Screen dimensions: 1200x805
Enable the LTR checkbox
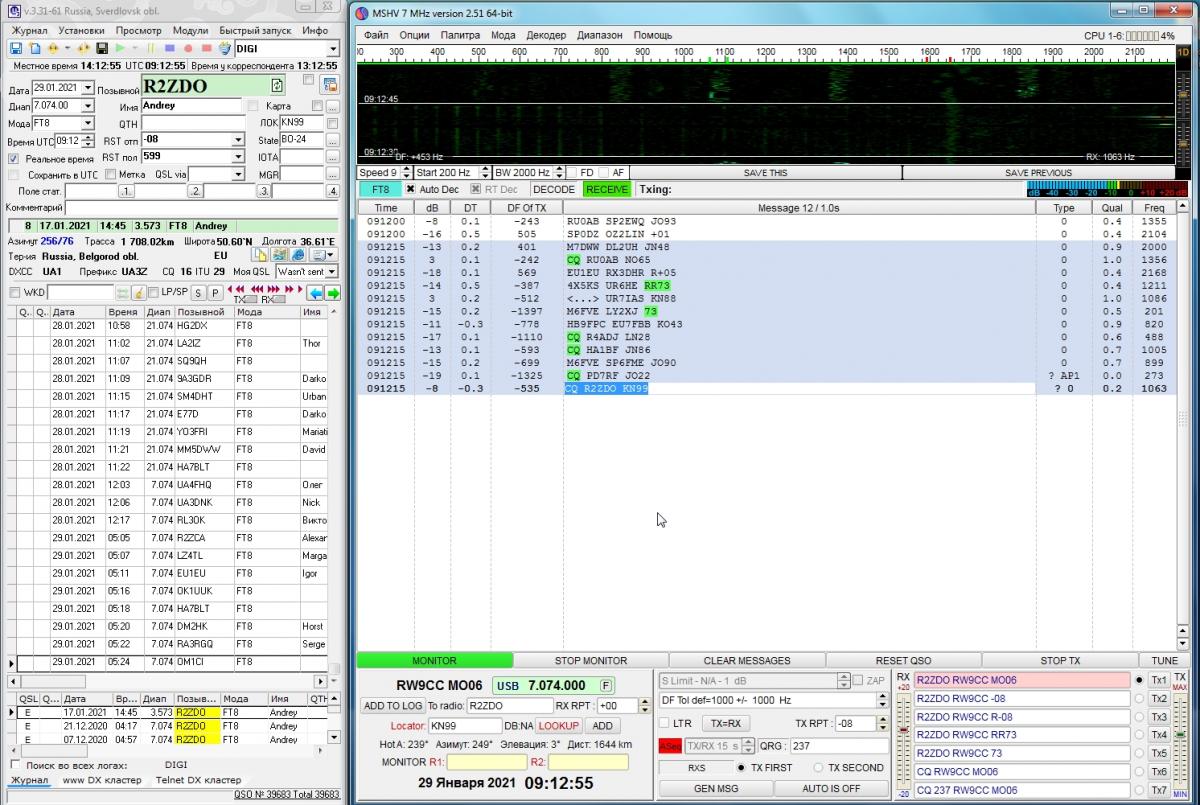coord(664,723)
